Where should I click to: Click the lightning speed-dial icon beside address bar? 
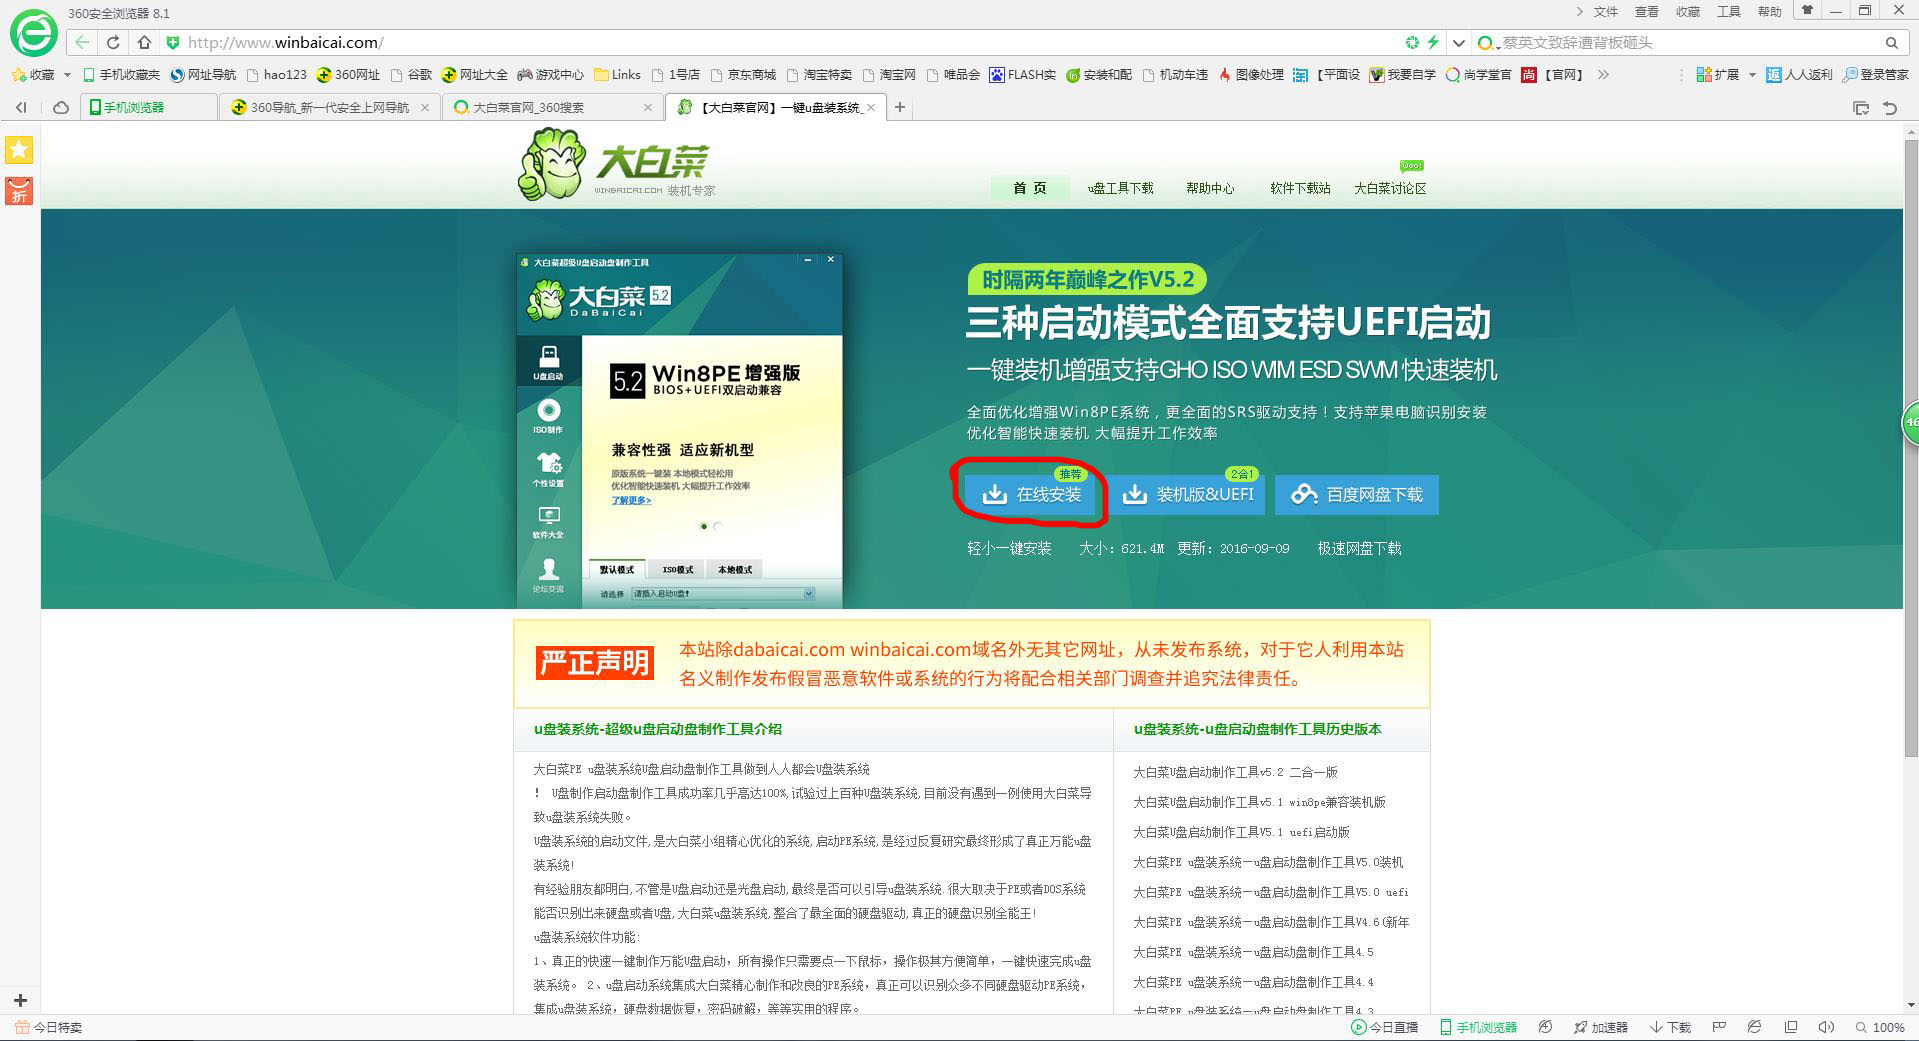click(1434, 42)
